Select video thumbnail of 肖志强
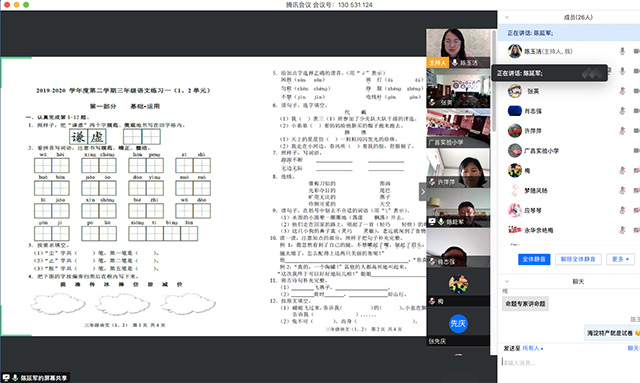 click(458, 247)
